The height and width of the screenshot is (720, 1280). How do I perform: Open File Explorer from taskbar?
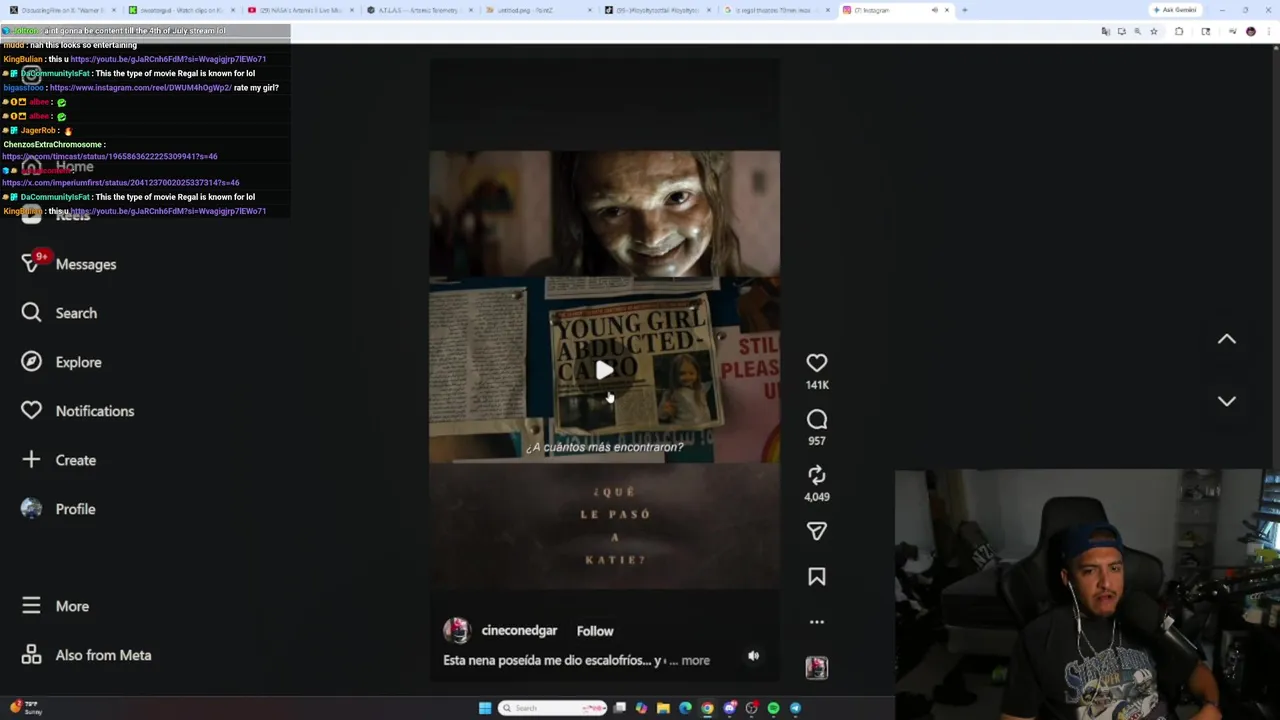pos(663,708)
